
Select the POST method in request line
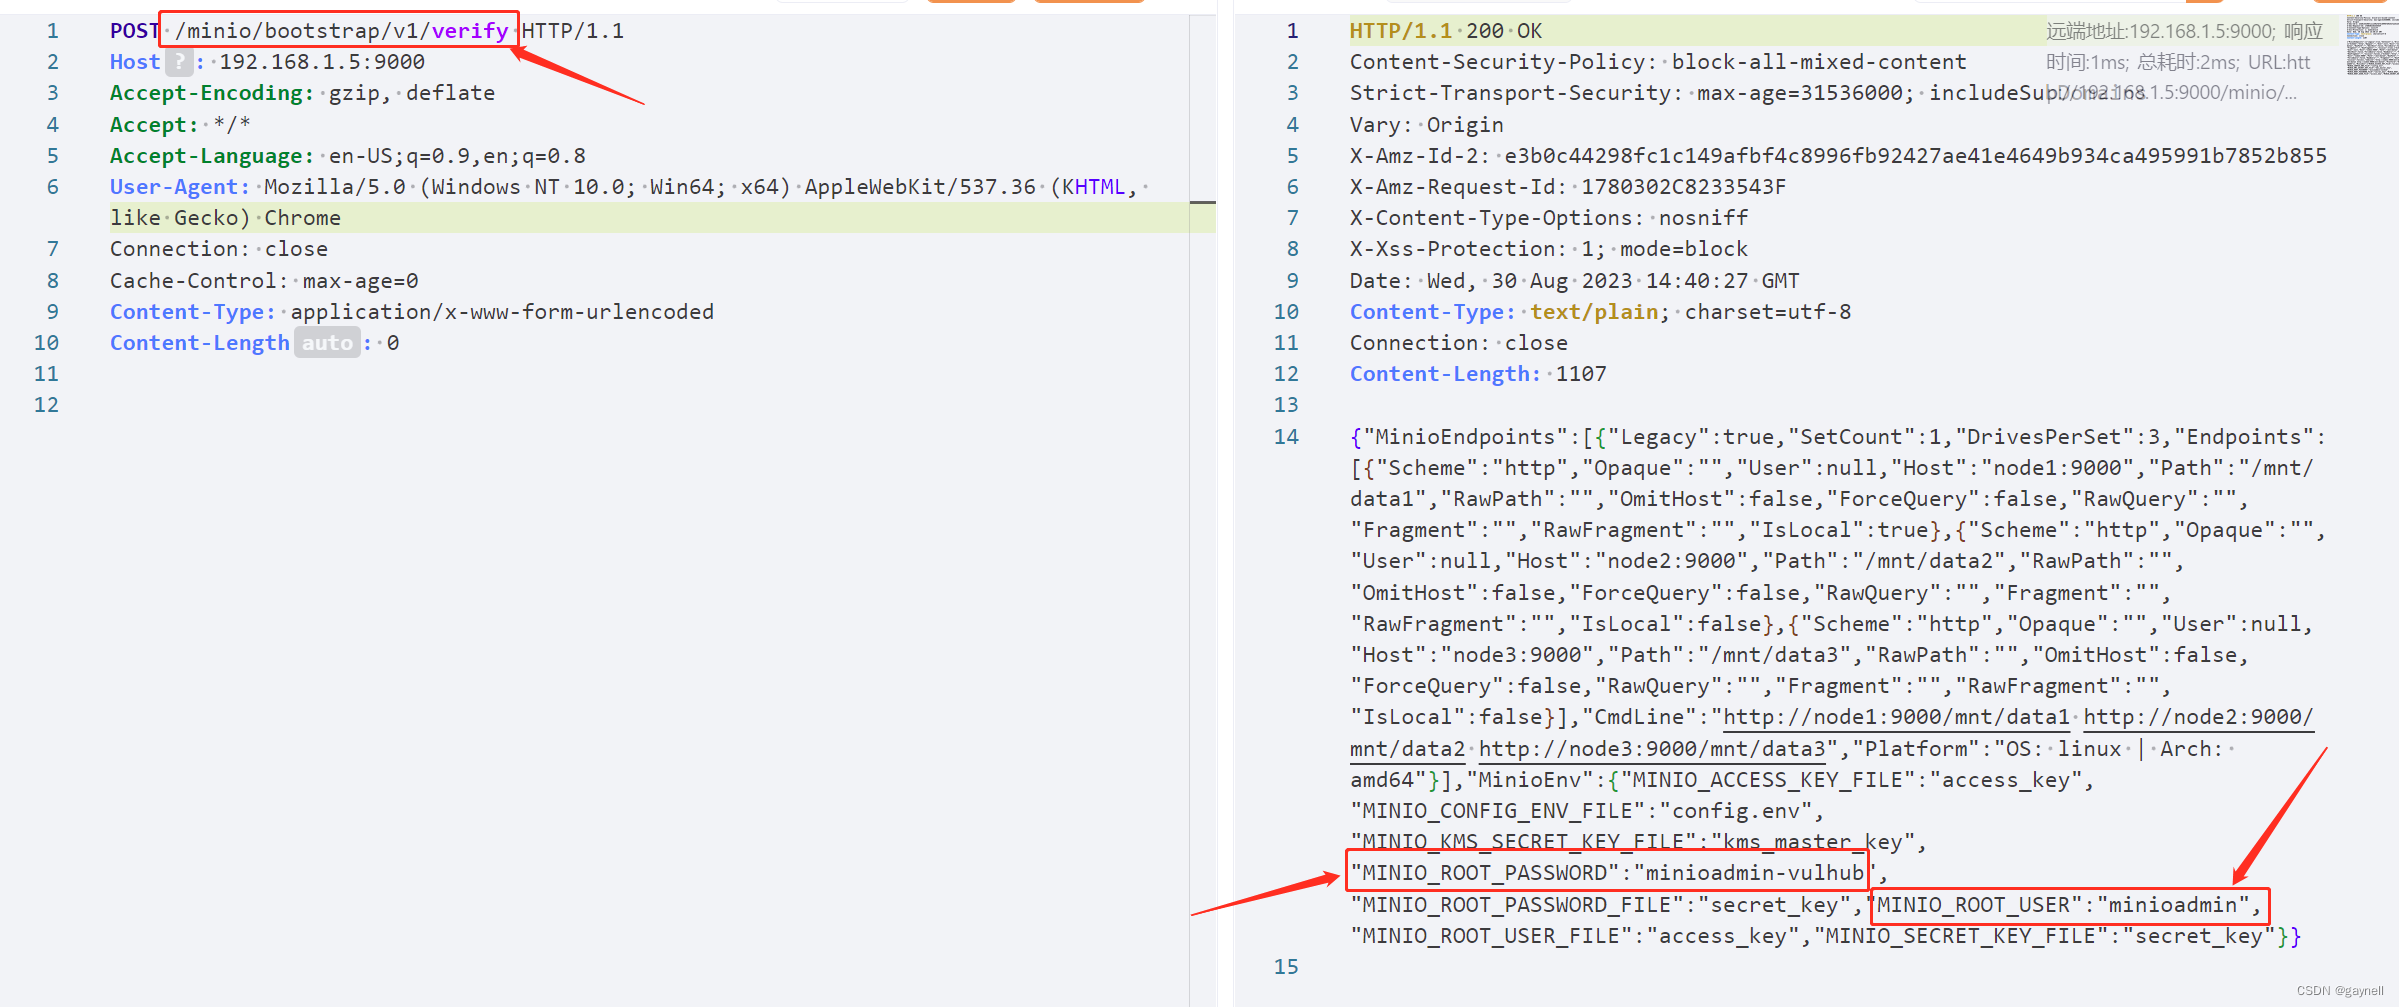click(x=134, y=31)
